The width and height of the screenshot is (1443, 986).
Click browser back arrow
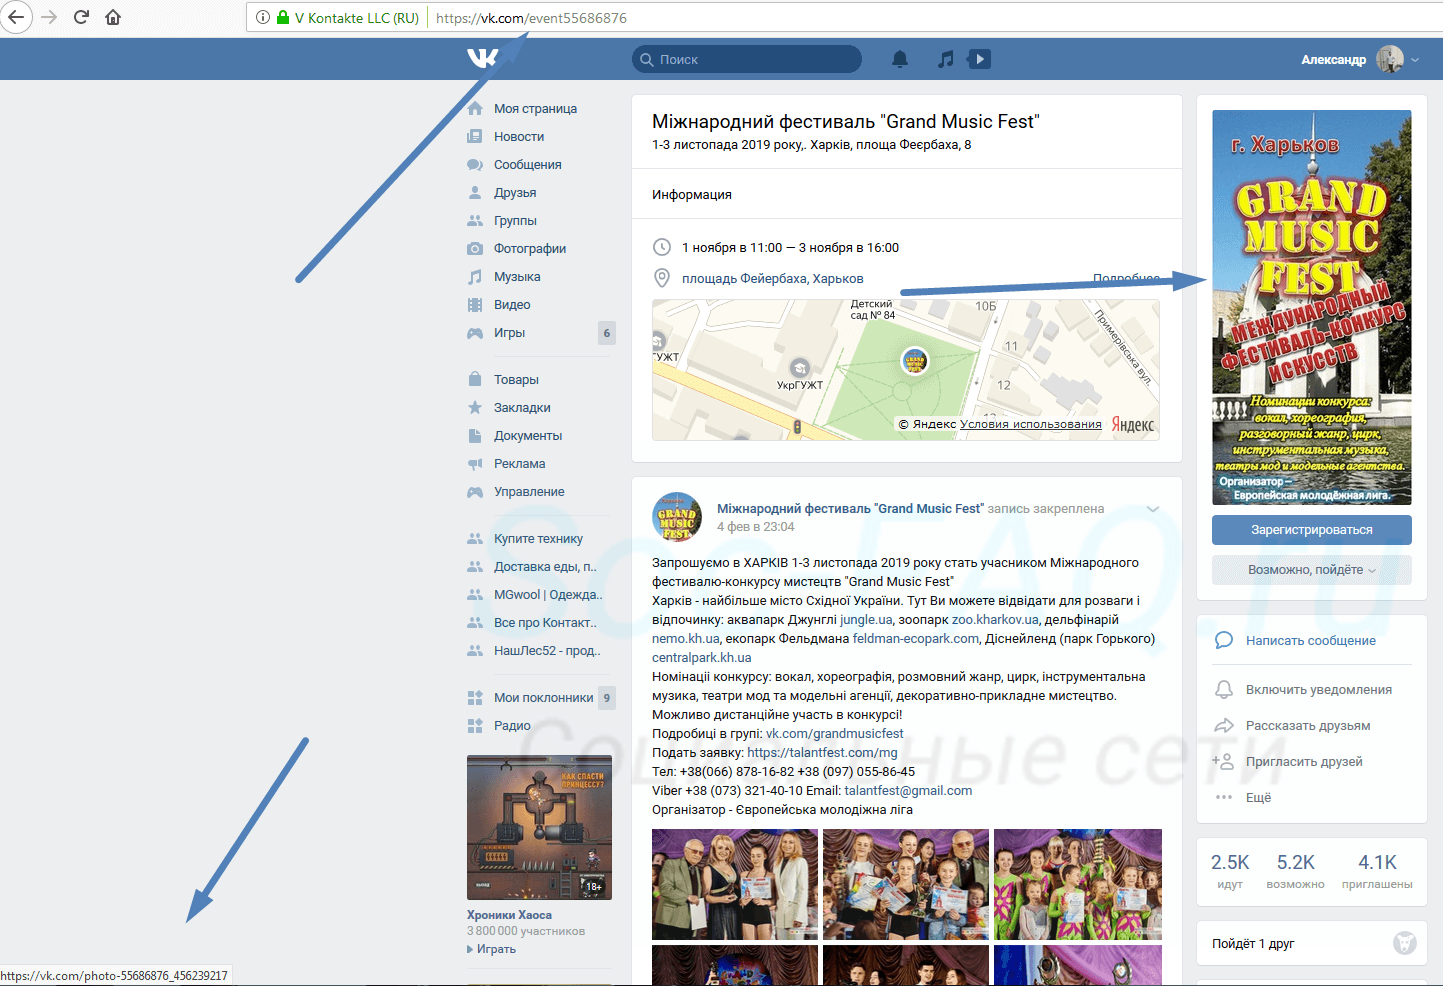[x=16, y=17]
